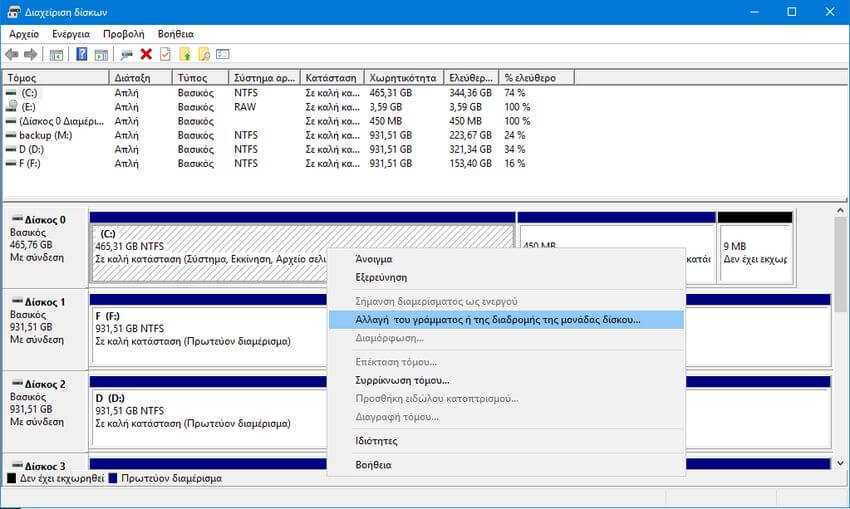Click the 3,59 GB capacity cell for E:

pos(385,107)
